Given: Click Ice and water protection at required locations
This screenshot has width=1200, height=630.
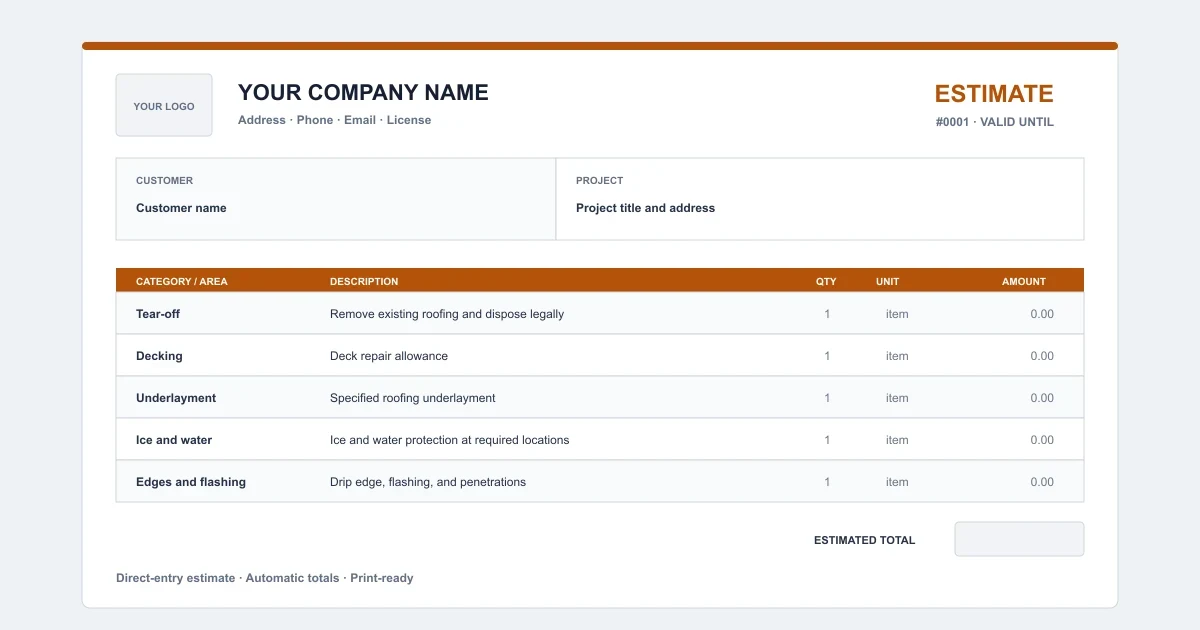Looking at the screenshot, I should click(x=450, y=440).
